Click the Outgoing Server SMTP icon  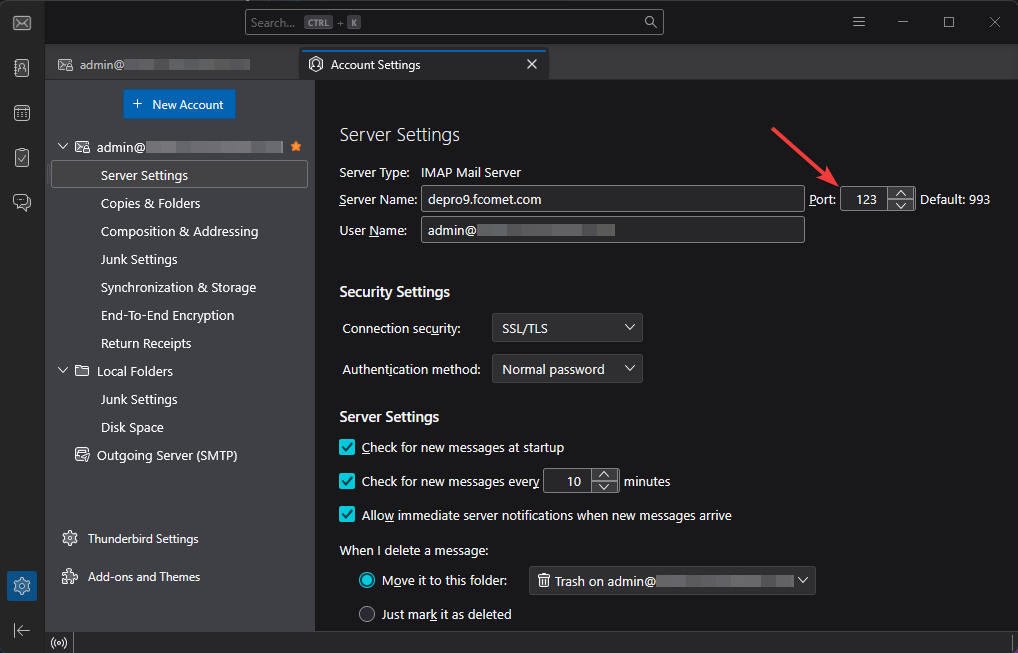(x=82, y=455)
